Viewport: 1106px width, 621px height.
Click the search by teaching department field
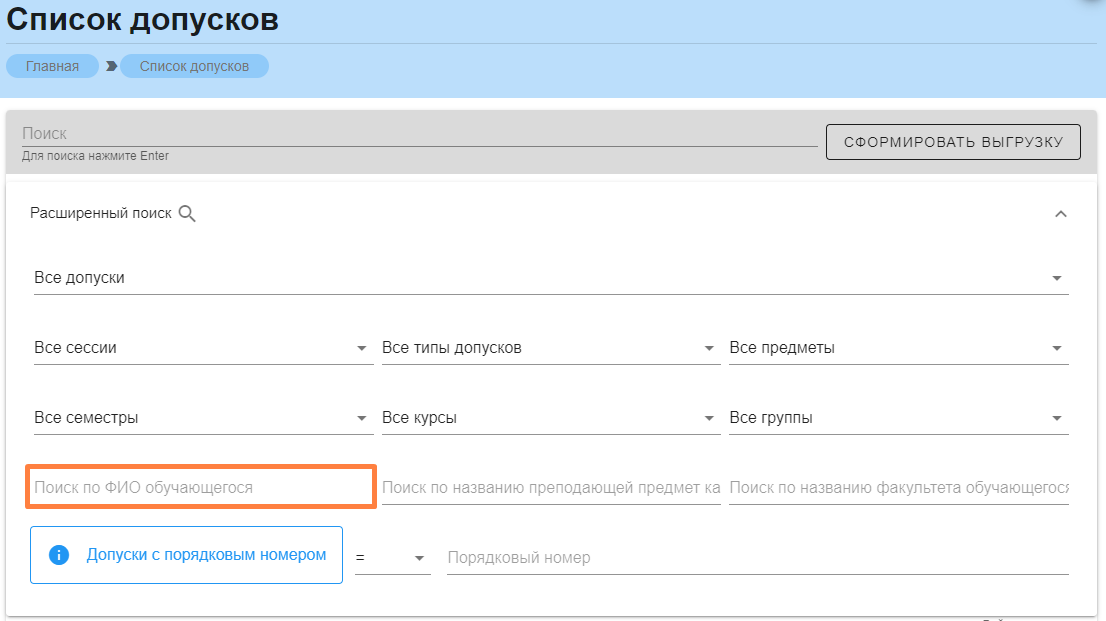point(550,488)
